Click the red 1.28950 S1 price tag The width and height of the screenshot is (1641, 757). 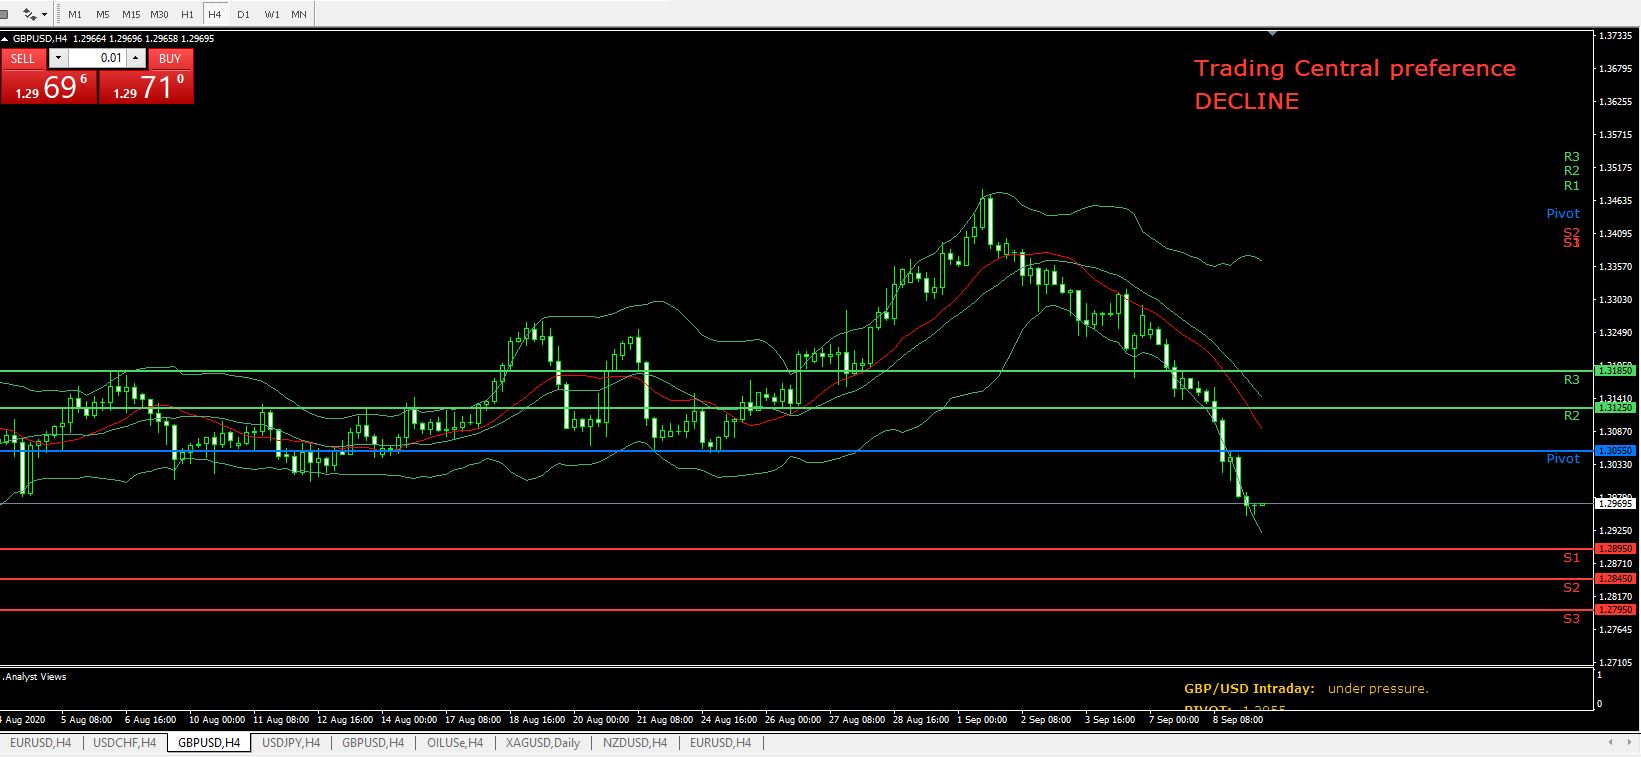click(1616, 549)
